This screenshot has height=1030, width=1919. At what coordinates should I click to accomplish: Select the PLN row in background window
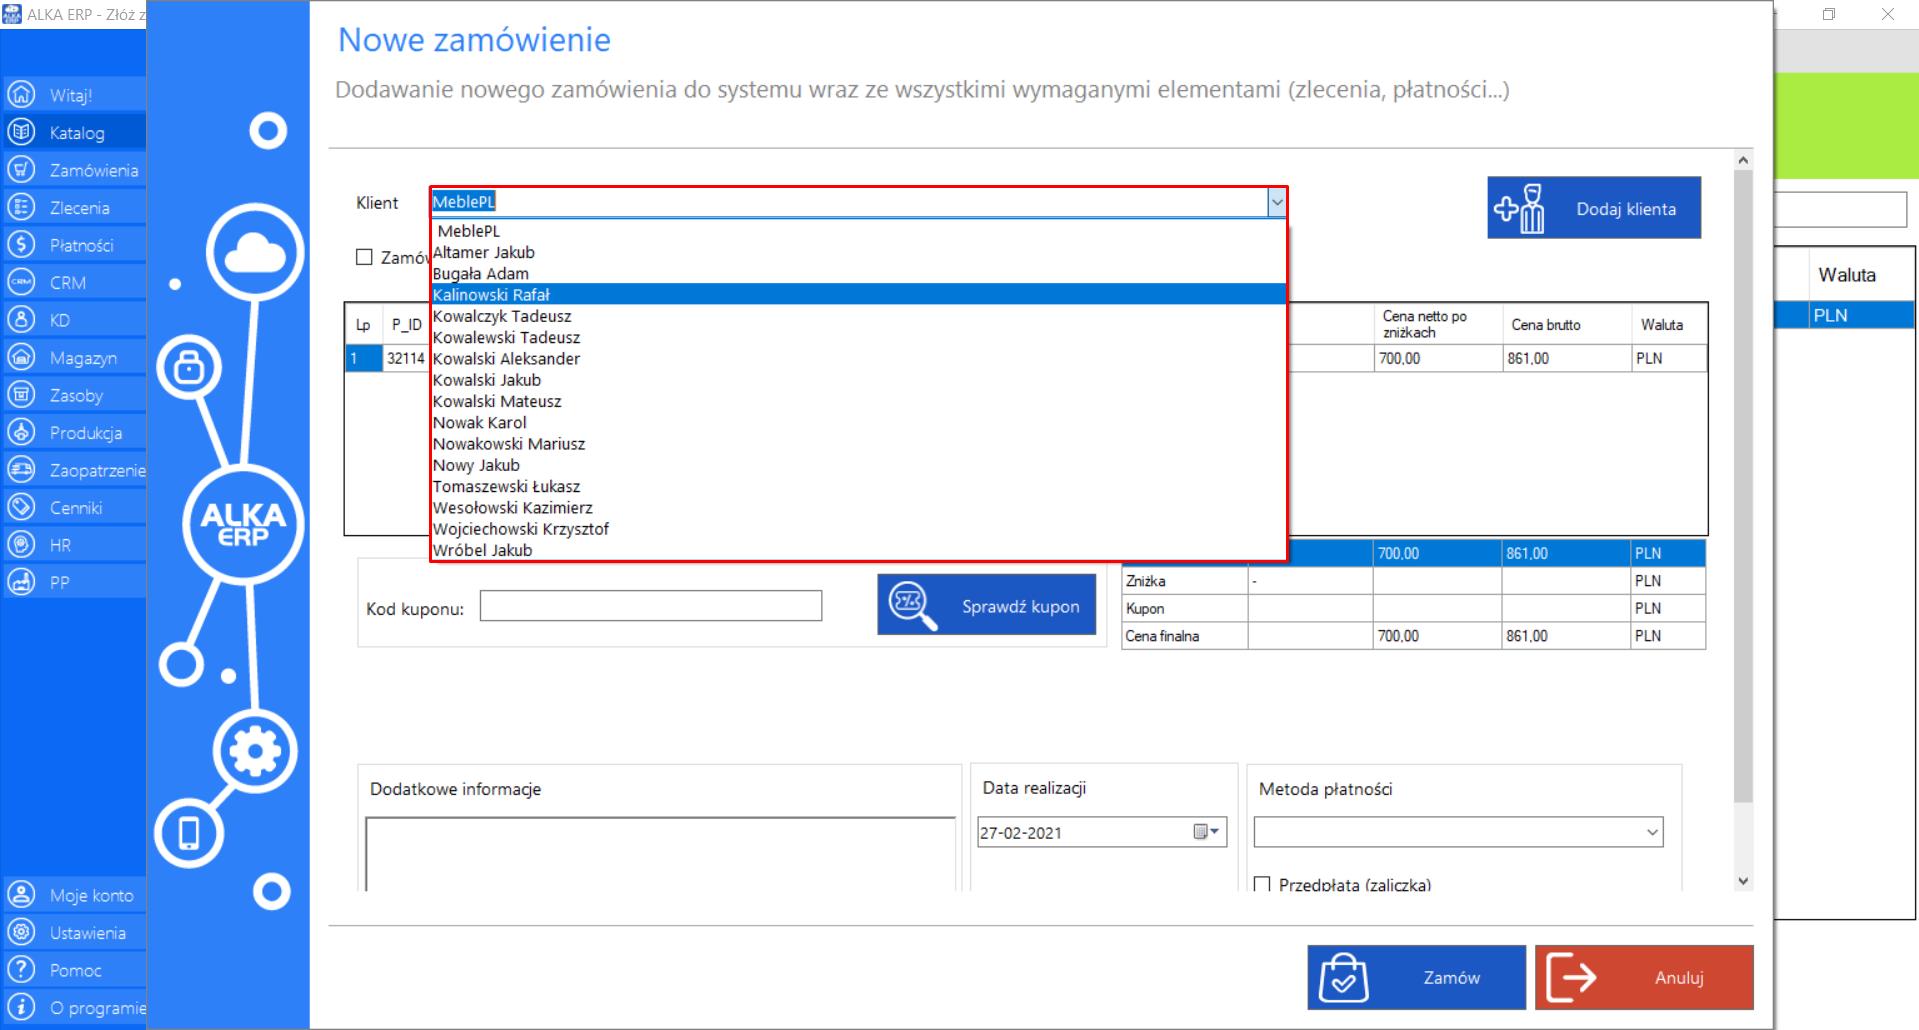(1845, 315)
